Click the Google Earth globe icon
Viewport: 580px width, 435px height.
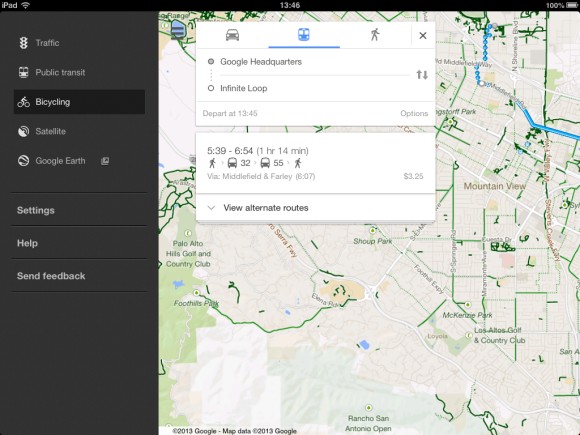pos(24,161)
